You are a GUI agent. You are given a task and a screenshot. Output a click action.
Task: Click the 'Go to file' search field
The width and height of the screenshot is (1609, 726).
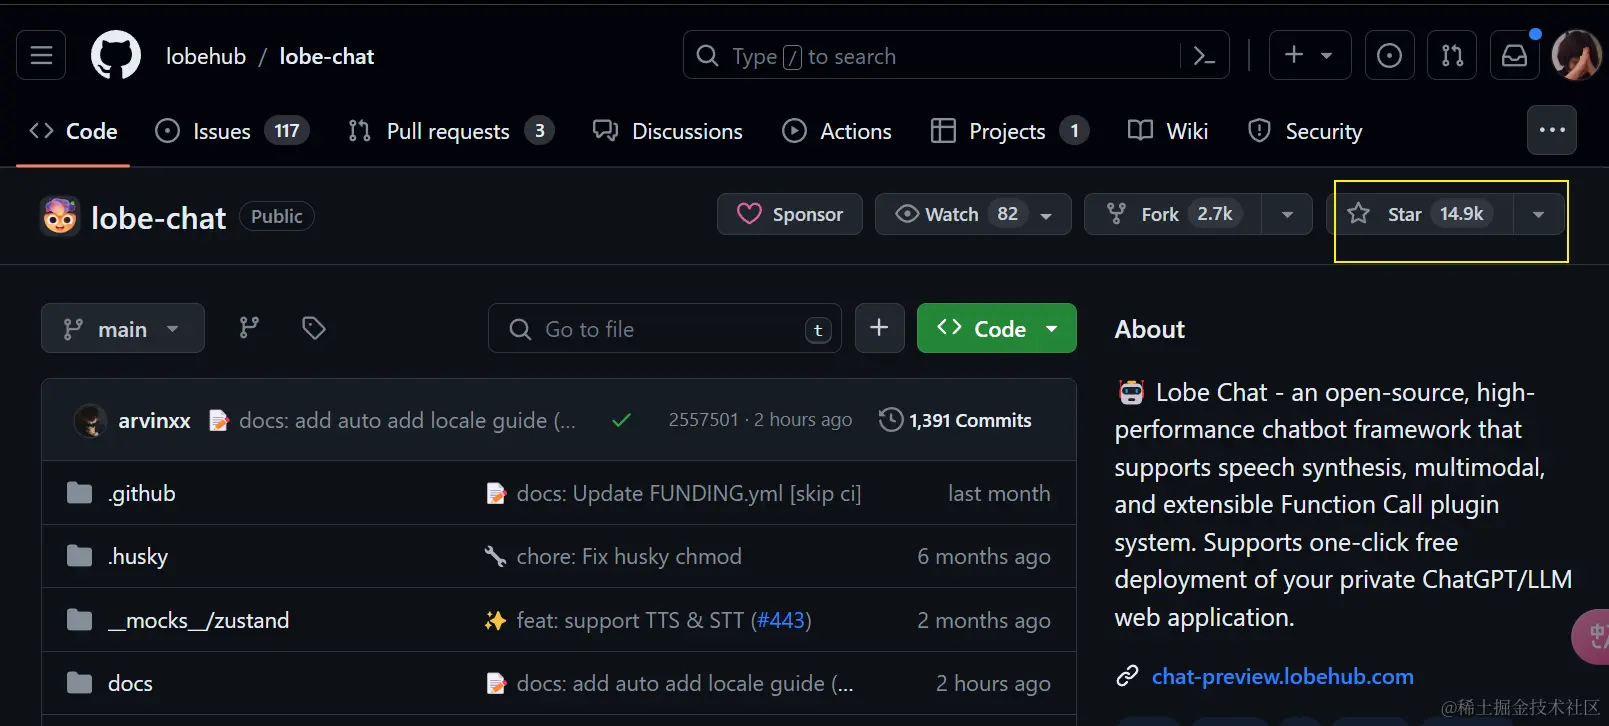(x=665, y=328)
